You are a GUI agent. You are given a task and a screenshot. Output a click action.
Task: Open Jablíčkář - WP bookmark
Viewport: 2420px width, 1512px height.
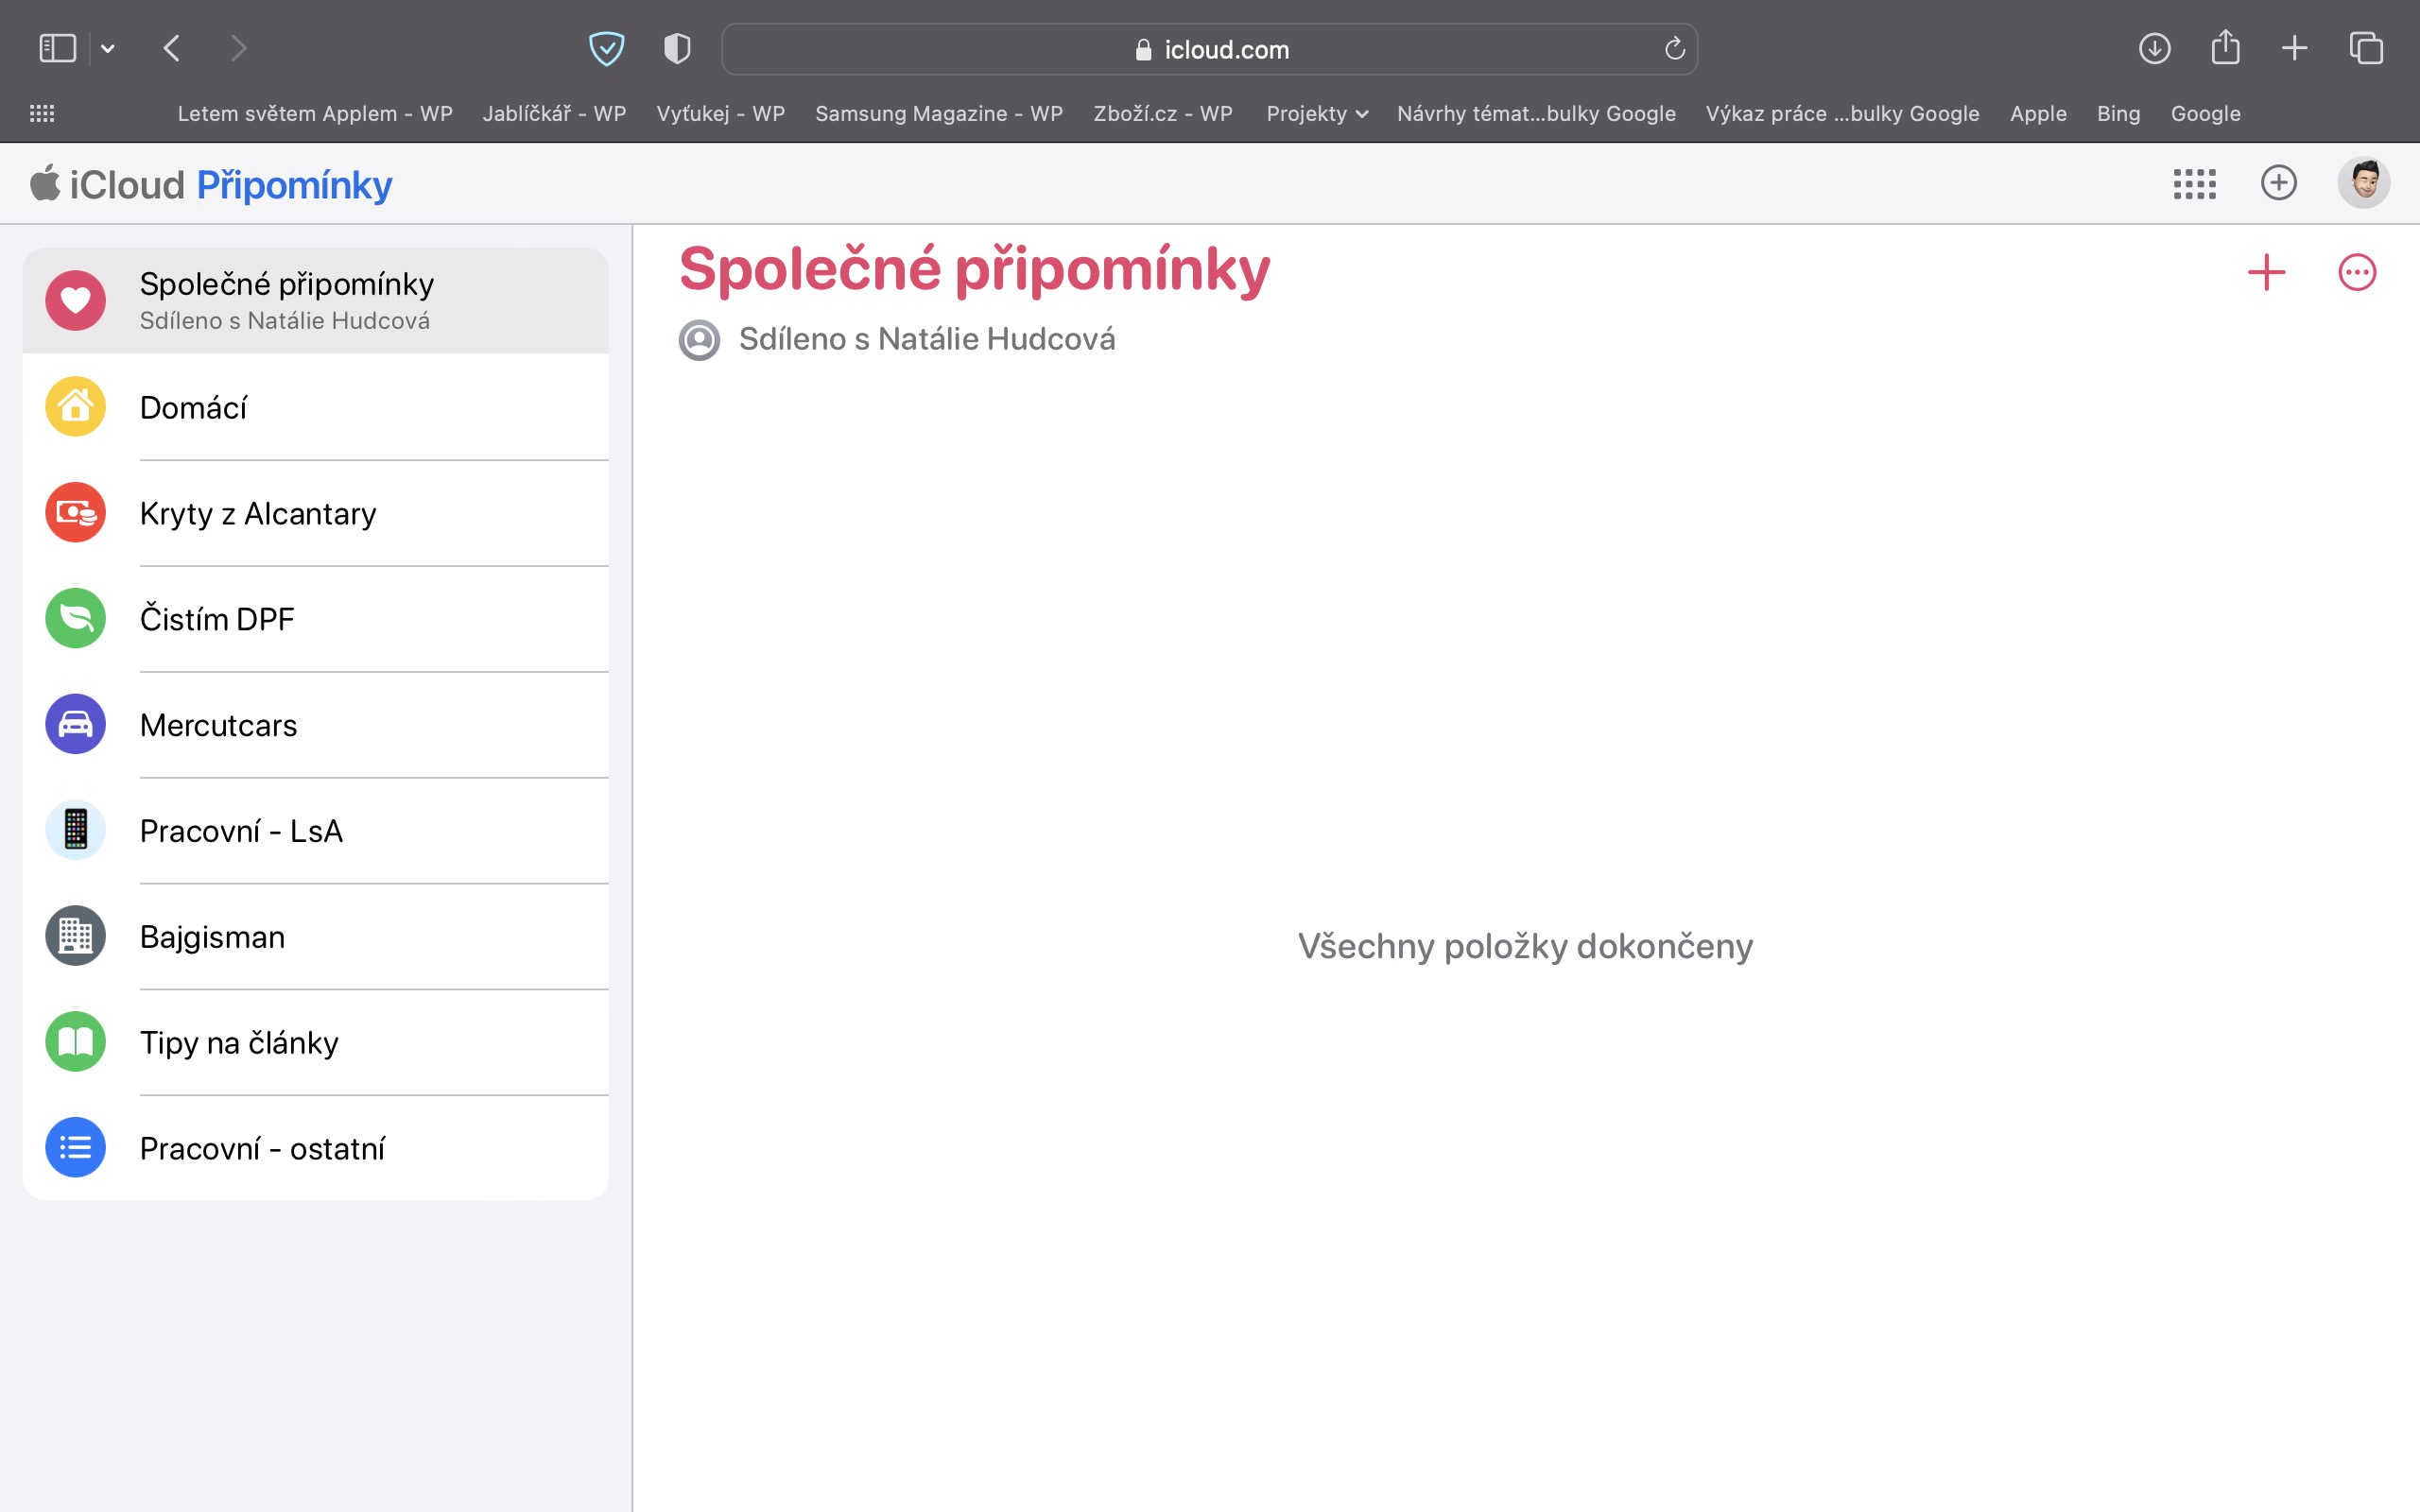554,114
